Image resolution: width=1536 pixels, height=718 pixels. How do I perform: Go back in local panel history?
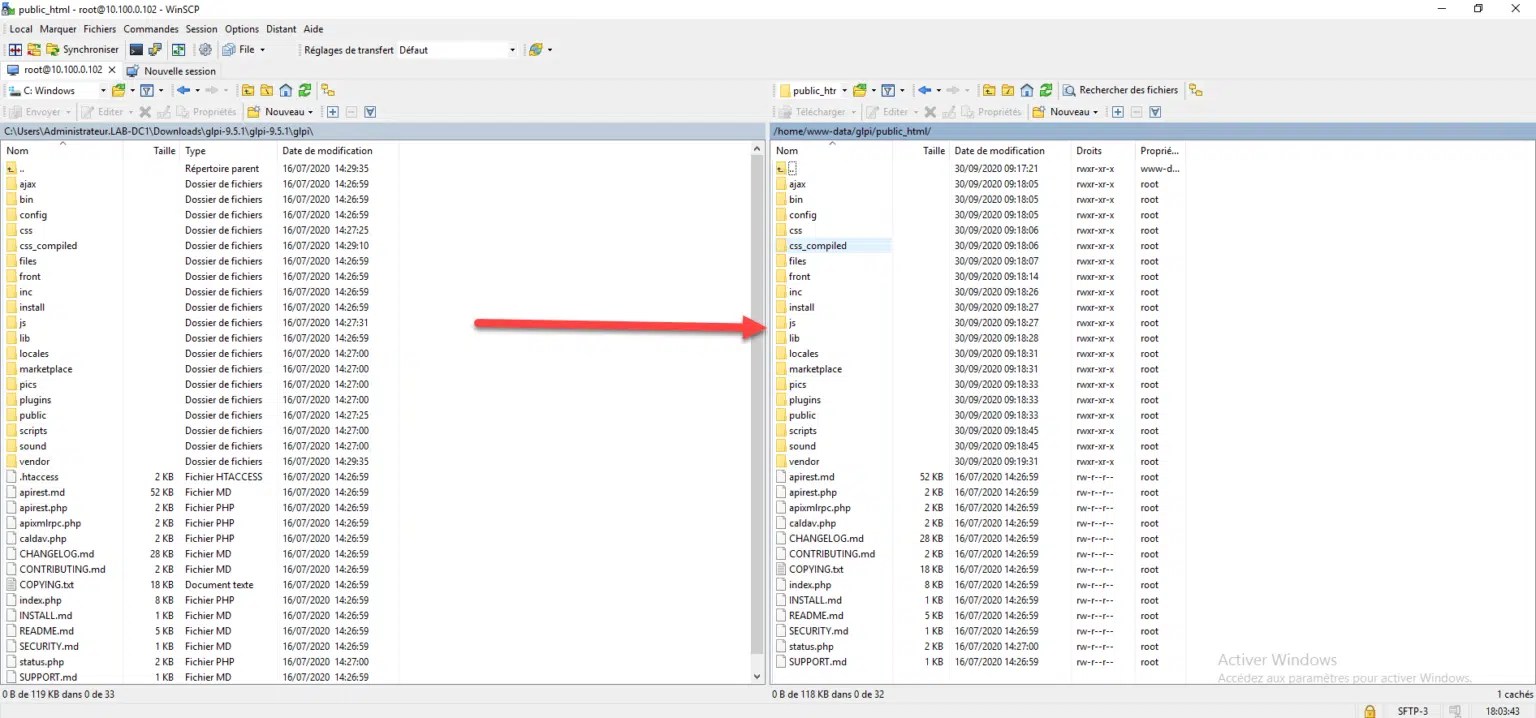click(x=183, y=90)
